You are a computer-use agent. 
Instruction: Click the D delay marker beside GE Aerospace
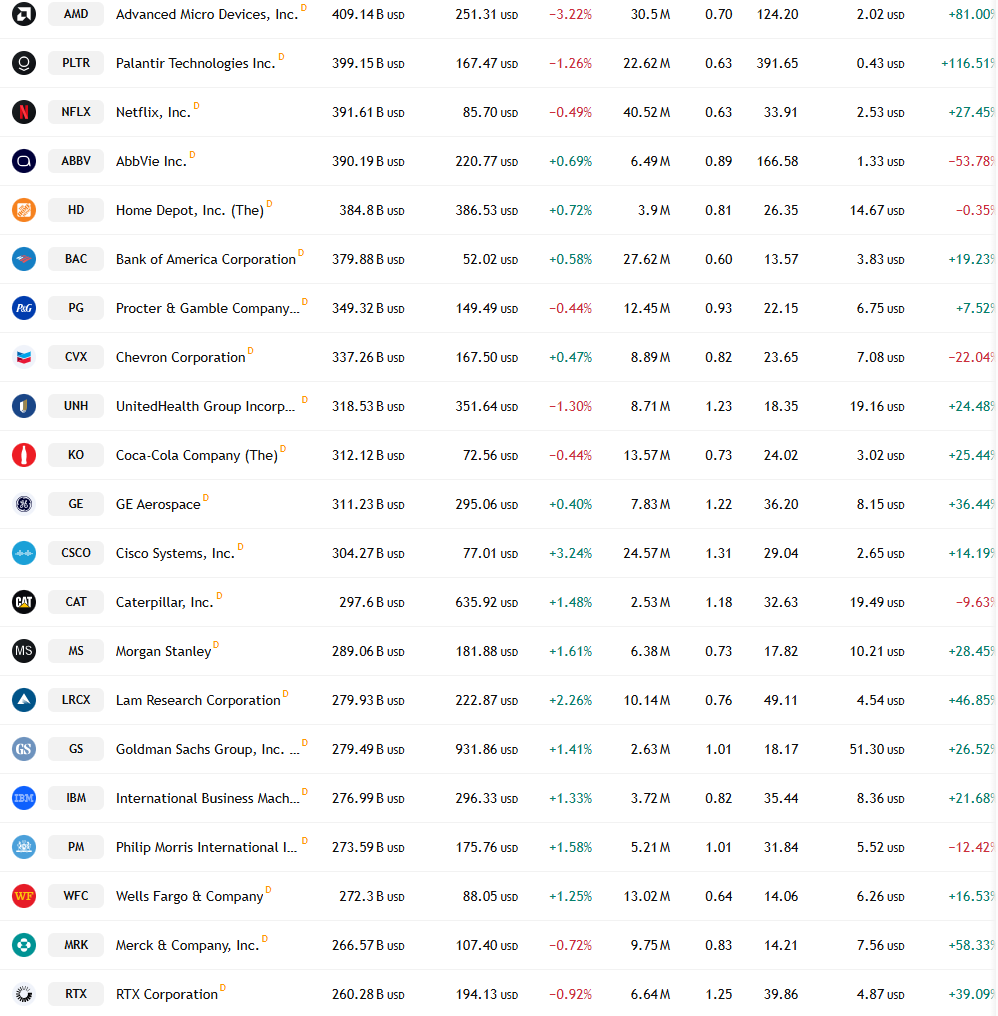tap(205, 498)
